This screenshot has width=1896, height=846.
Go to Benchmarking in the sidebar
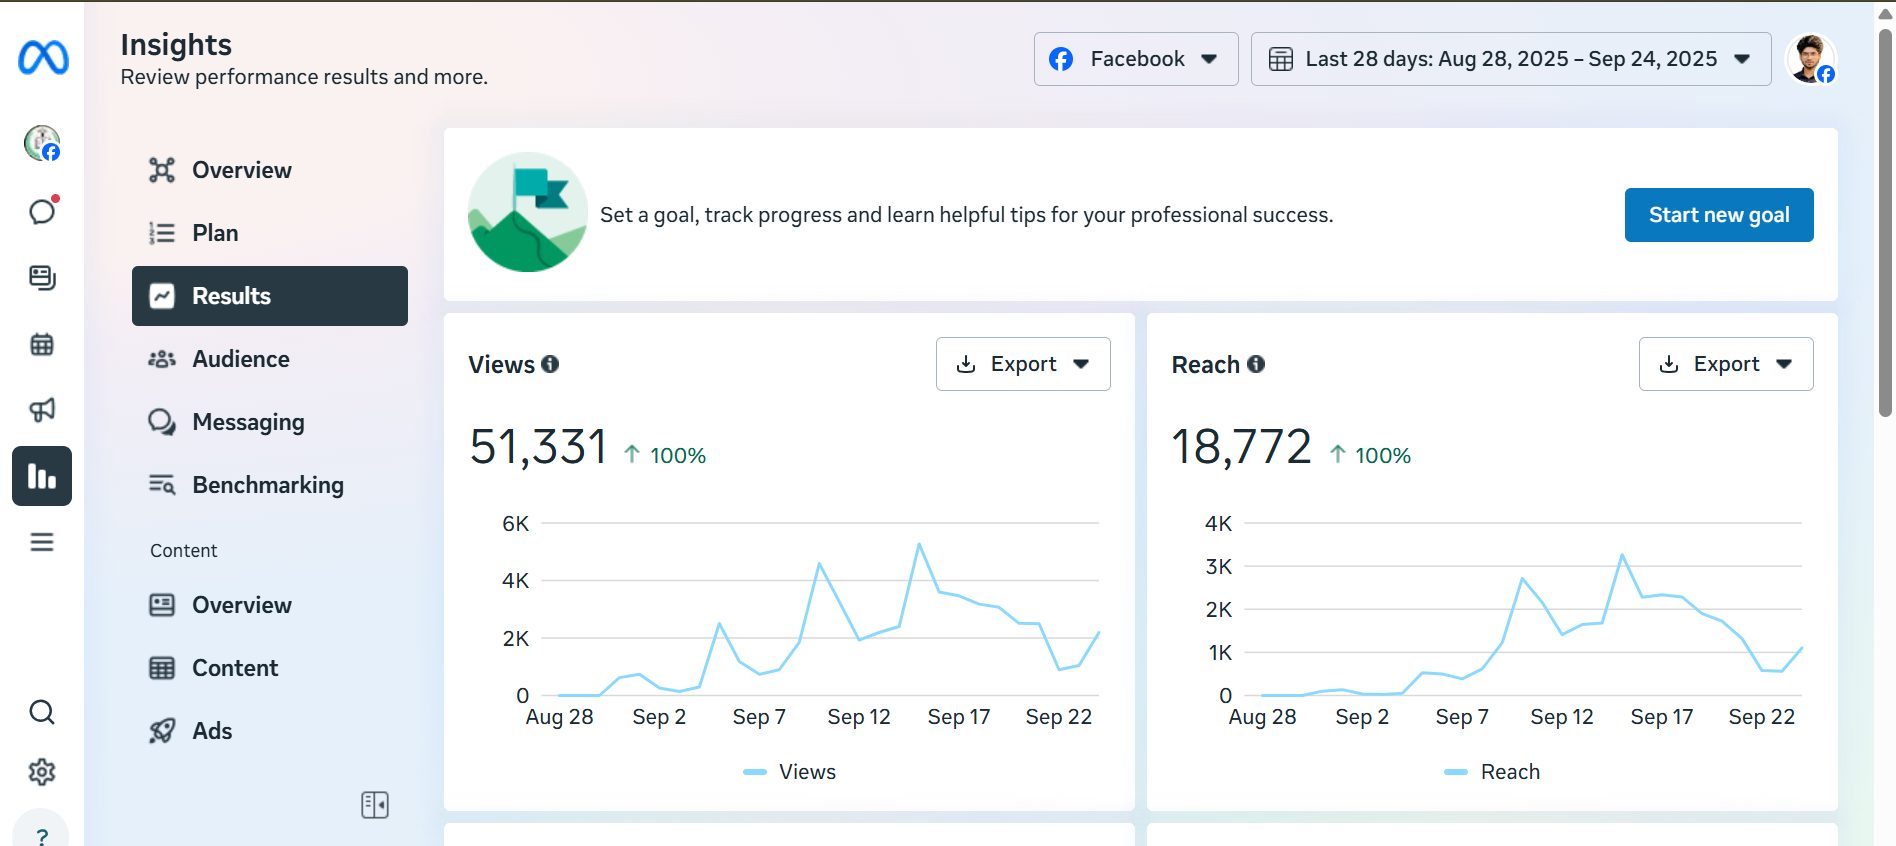[267, 485]
